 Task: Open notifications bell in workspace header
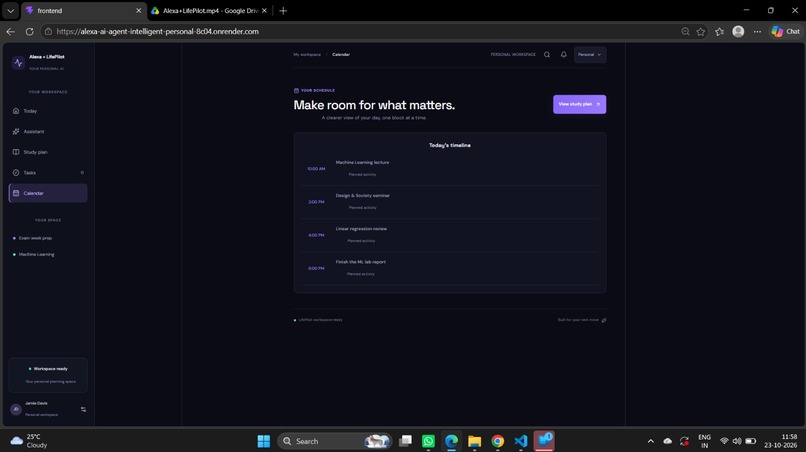tap(563, 55)
